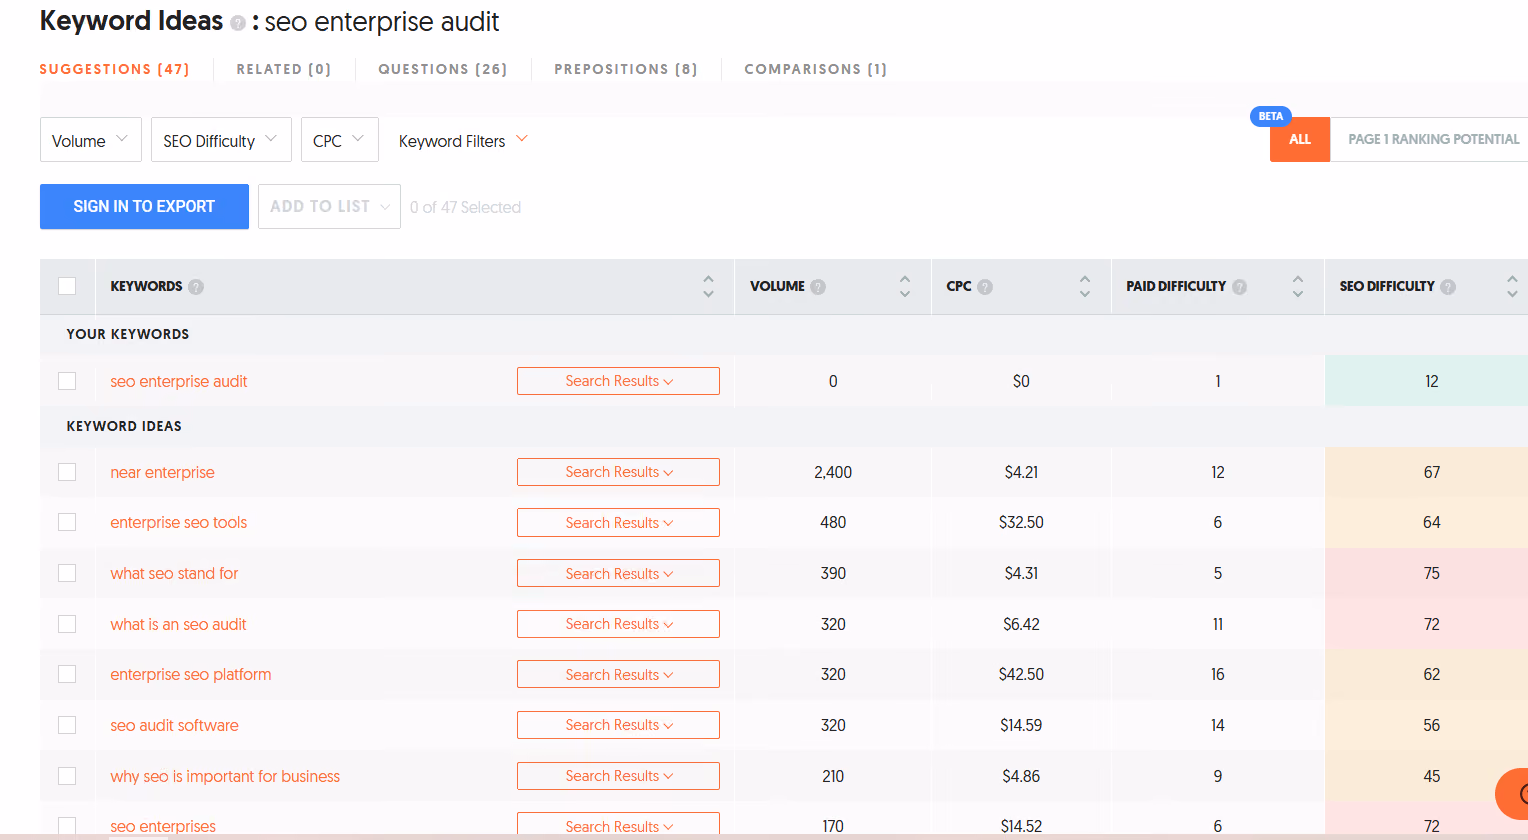
Task: Open the 'enterprise seo tools' keyword link
Action: 178,522
